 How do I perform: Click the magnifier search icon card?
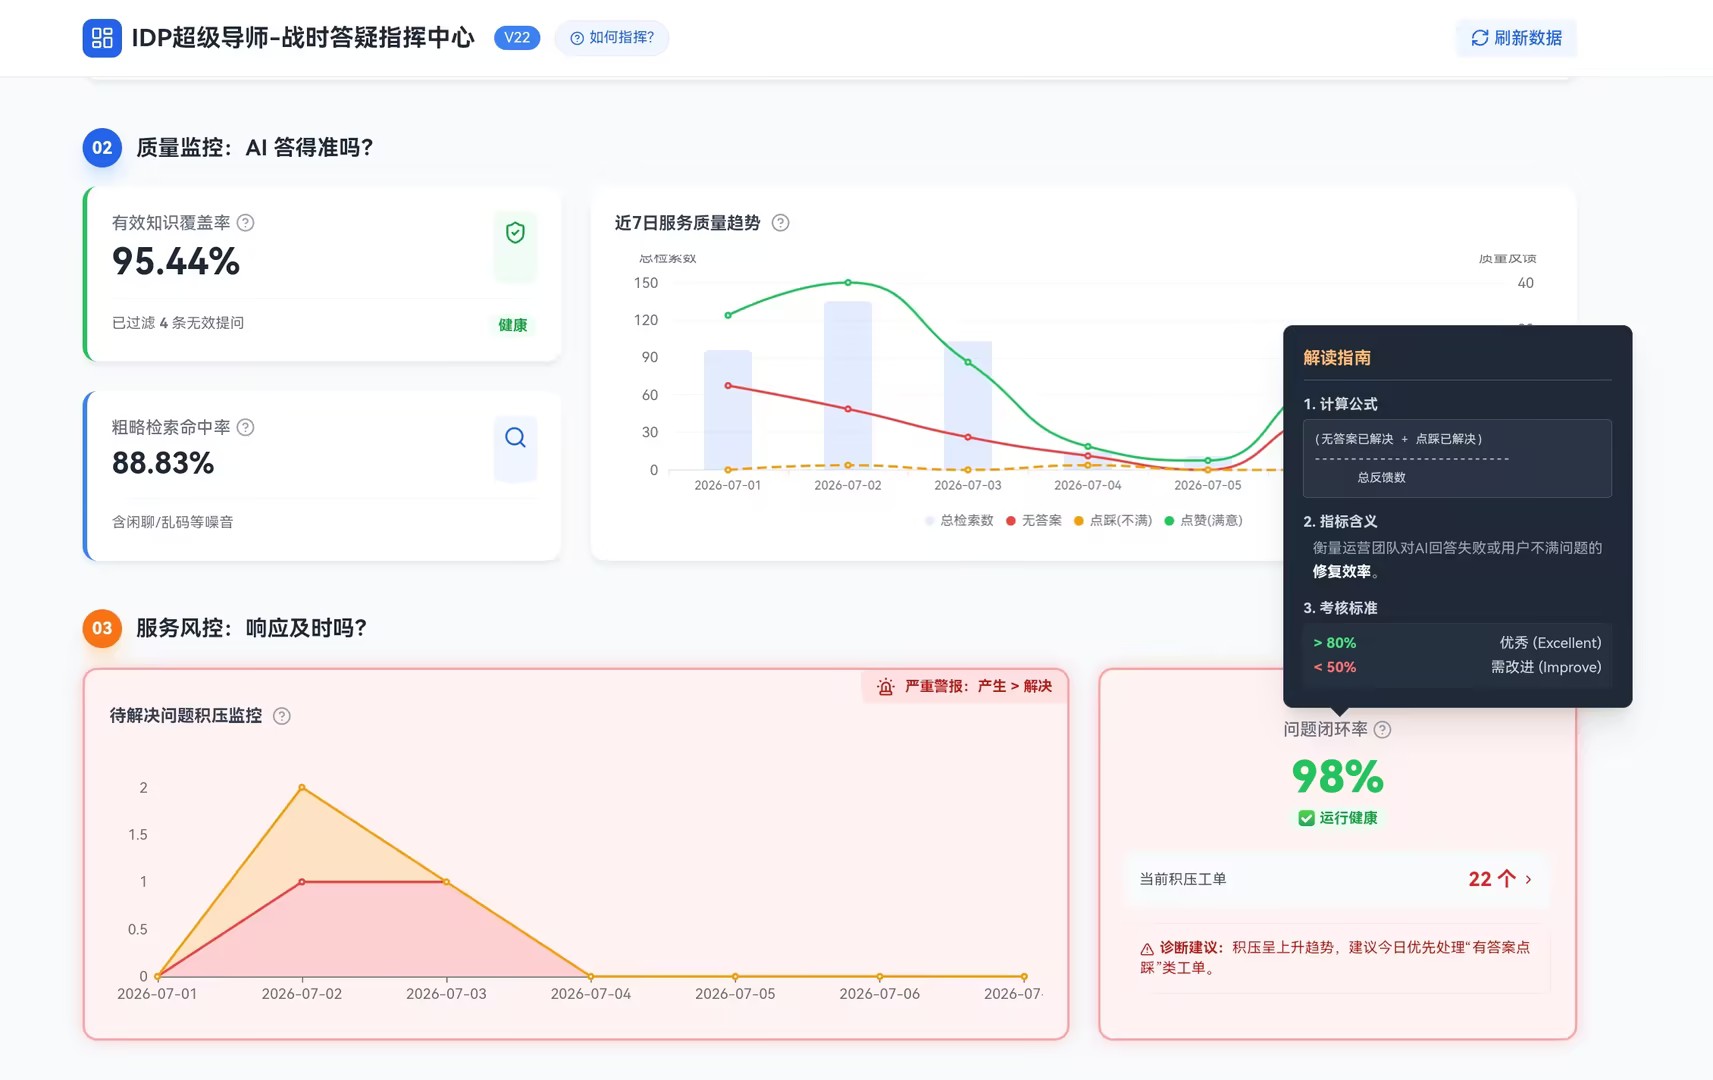[x=515, y=448]
